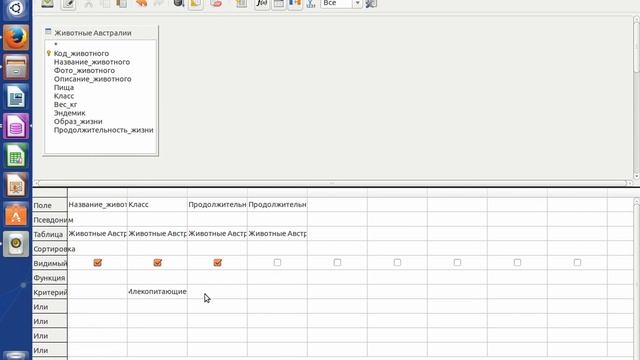
Task: Click horizontal scrollbar below the table pane
Action: [x=332, y=183]
